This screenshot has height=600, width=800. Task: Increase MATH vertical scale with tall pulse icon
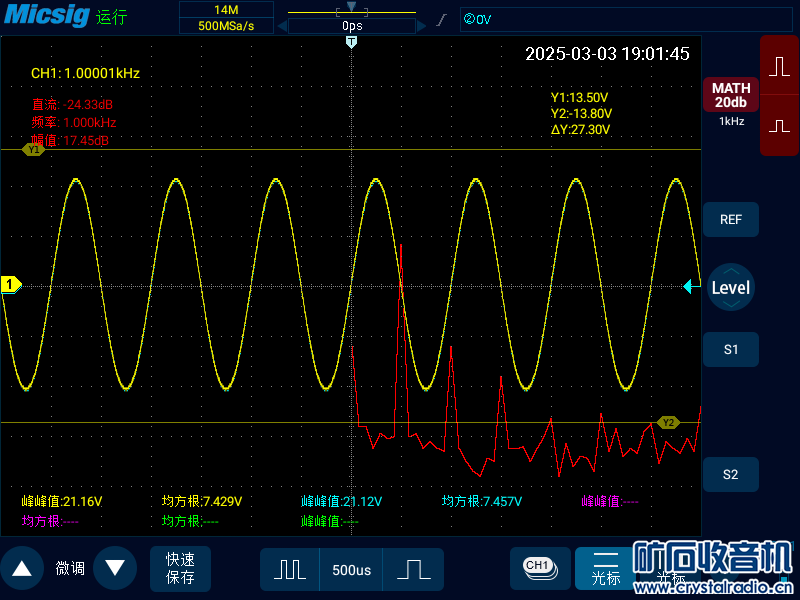click(779, 66)
